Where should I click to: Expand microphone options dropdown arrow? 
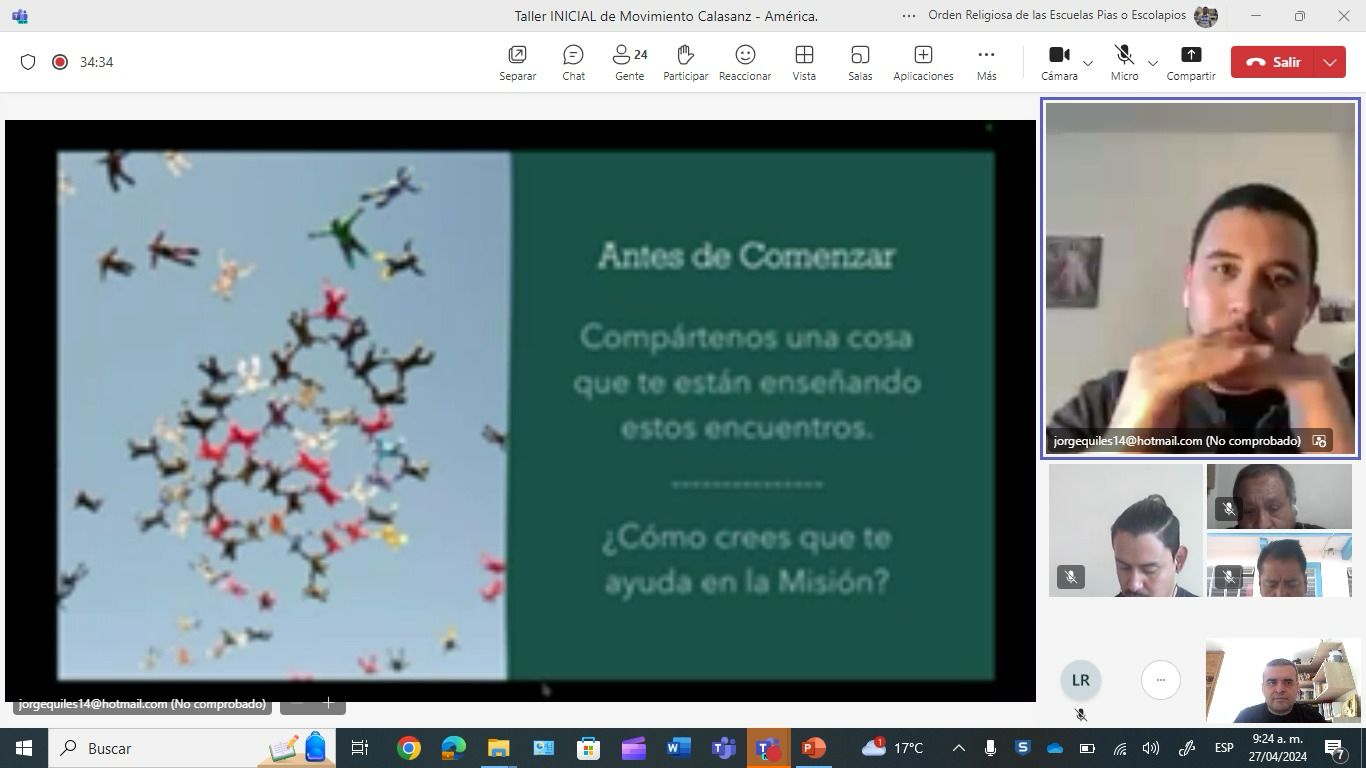(x=1152, y=63)
